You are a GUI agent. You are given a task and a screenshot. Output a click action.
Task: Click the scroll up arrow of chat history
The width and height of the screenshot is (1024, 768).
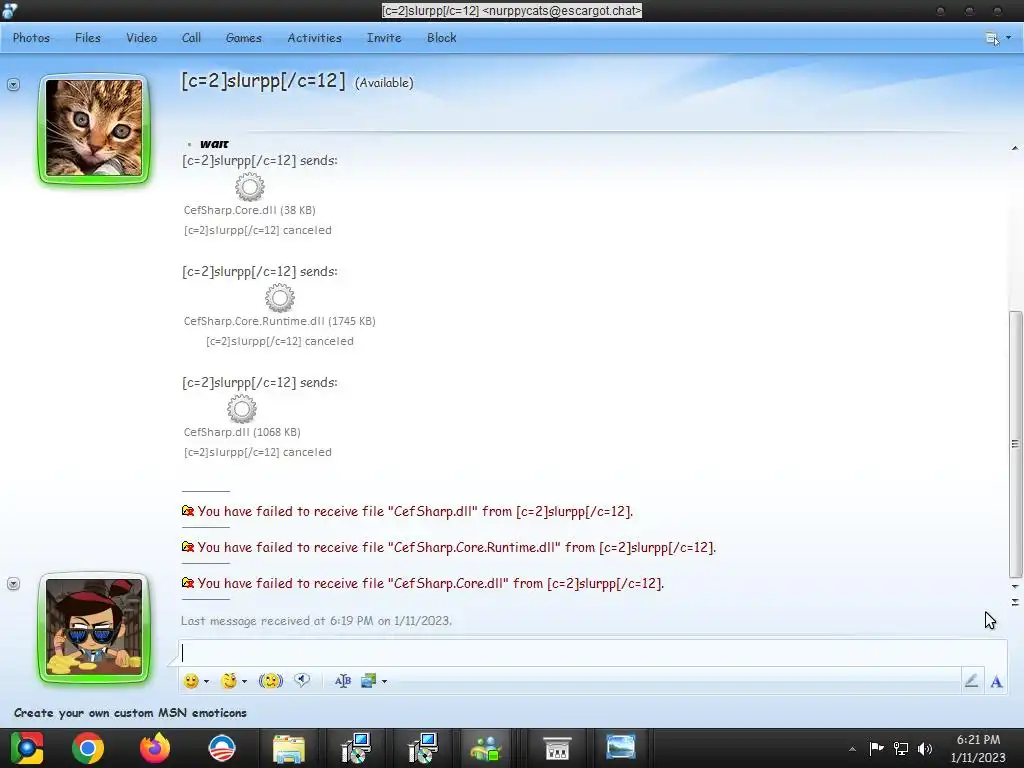point(1015,148)
